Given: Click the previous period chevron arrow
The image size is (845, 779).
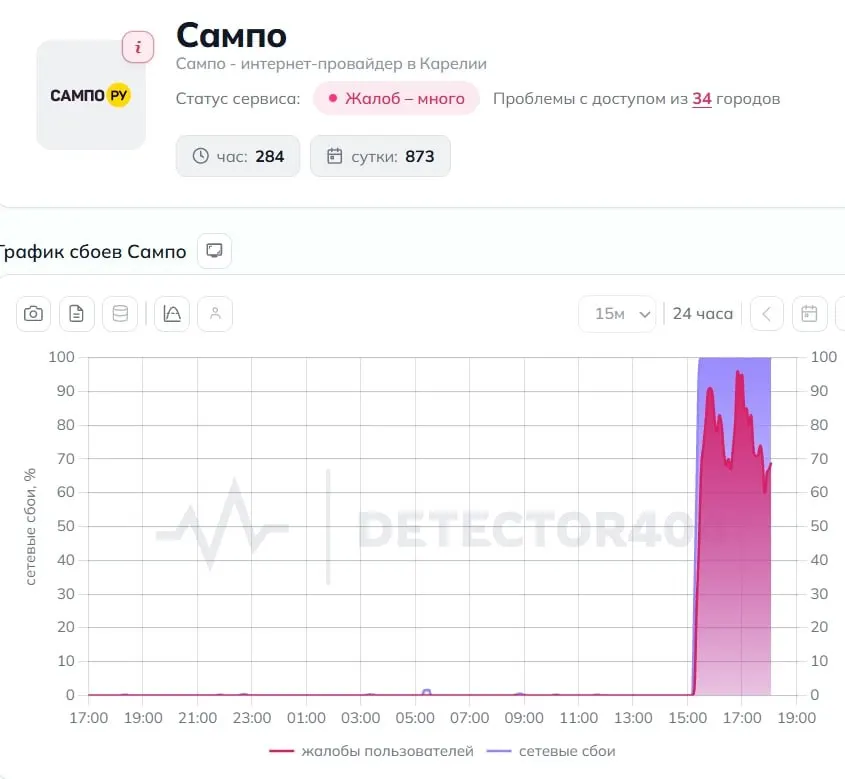Looking at the screenshot, I should (x=767, y=314).
